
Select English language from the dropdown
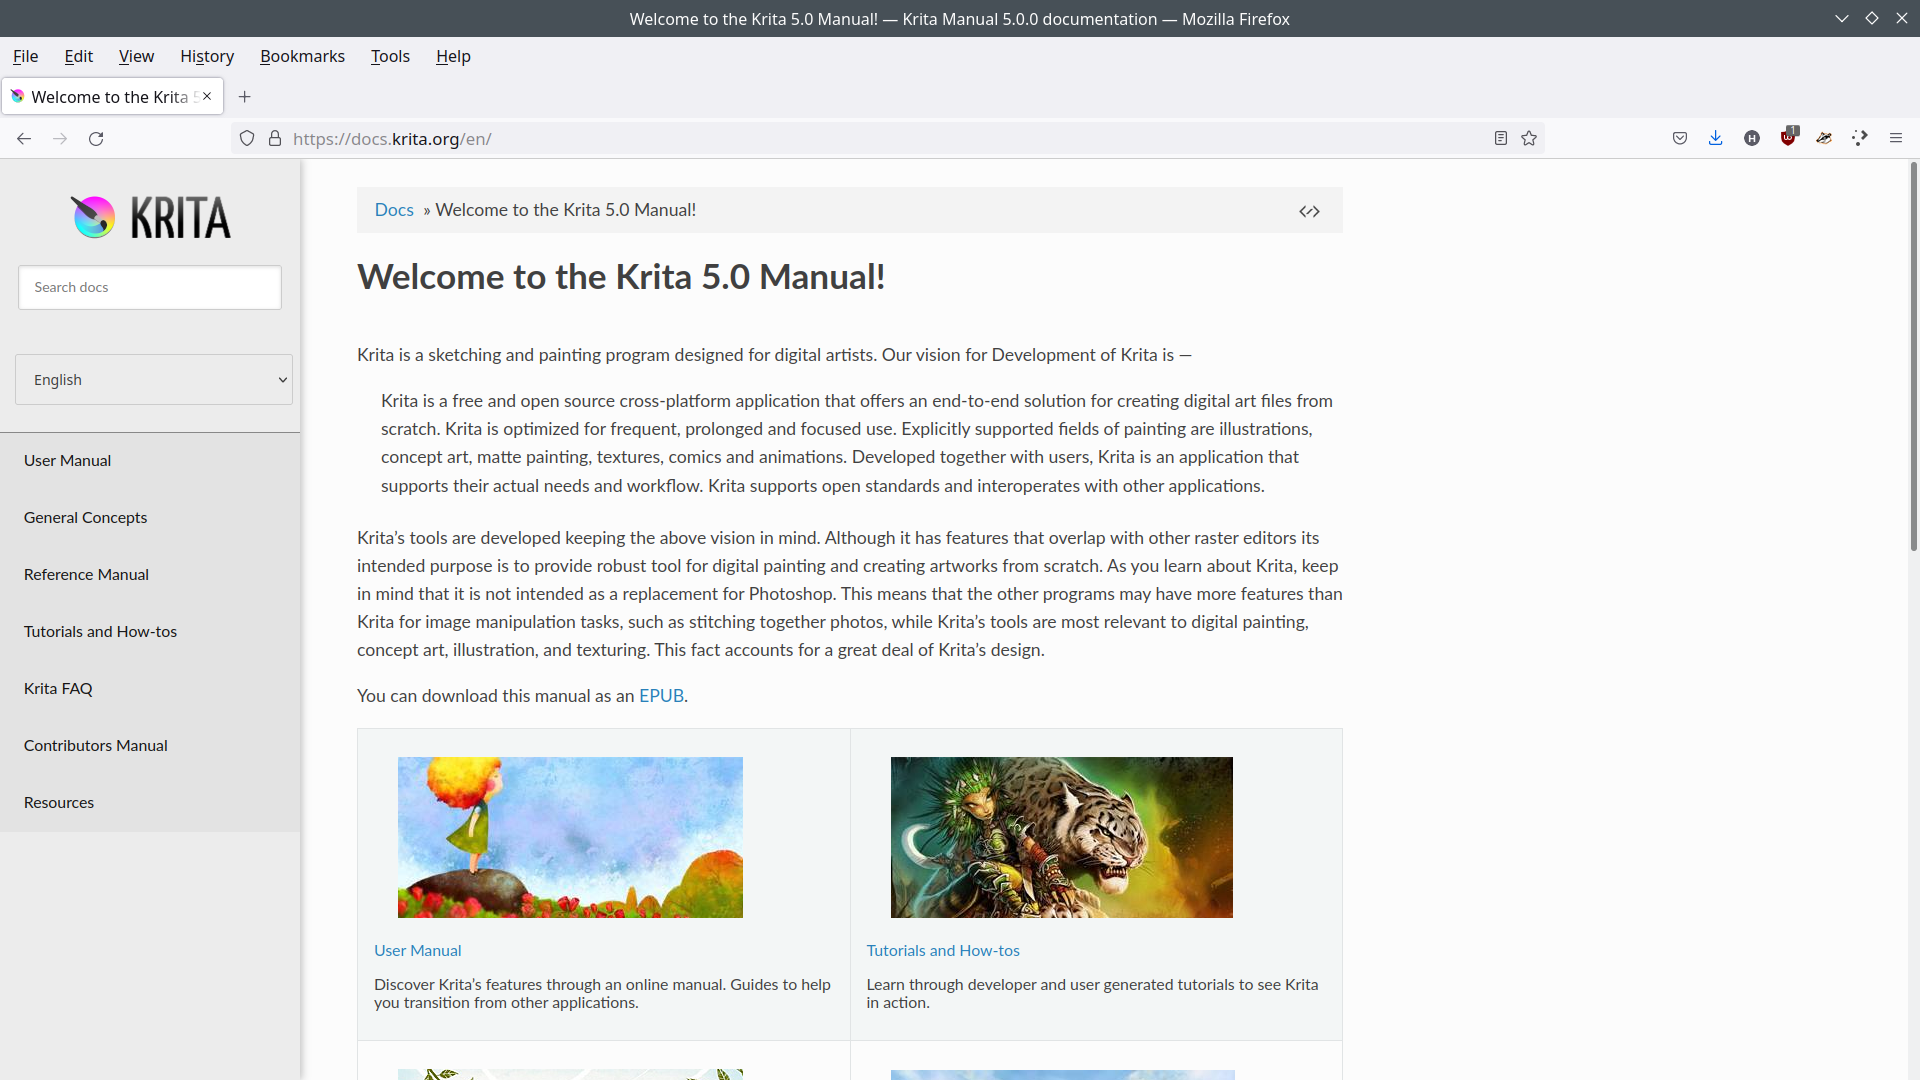150,380
